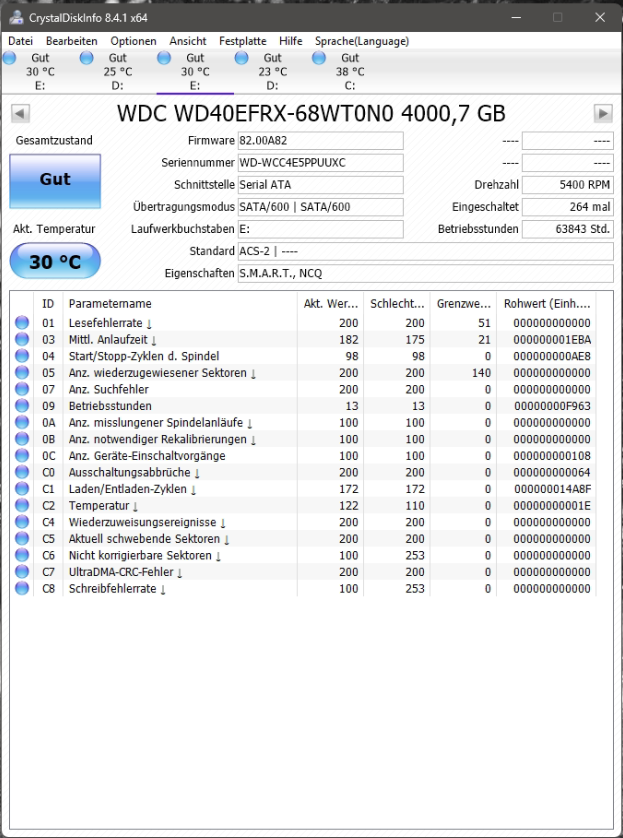
Task: Show the next disk using the right arrow
Action: (603, 113)
